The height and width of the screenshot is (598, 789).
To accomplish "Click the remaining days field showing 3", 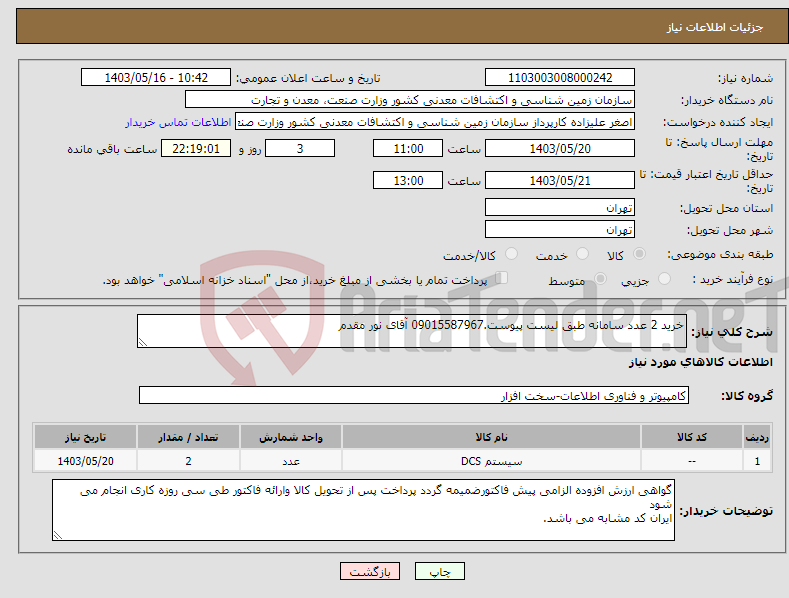I will [x=300, y=148].
